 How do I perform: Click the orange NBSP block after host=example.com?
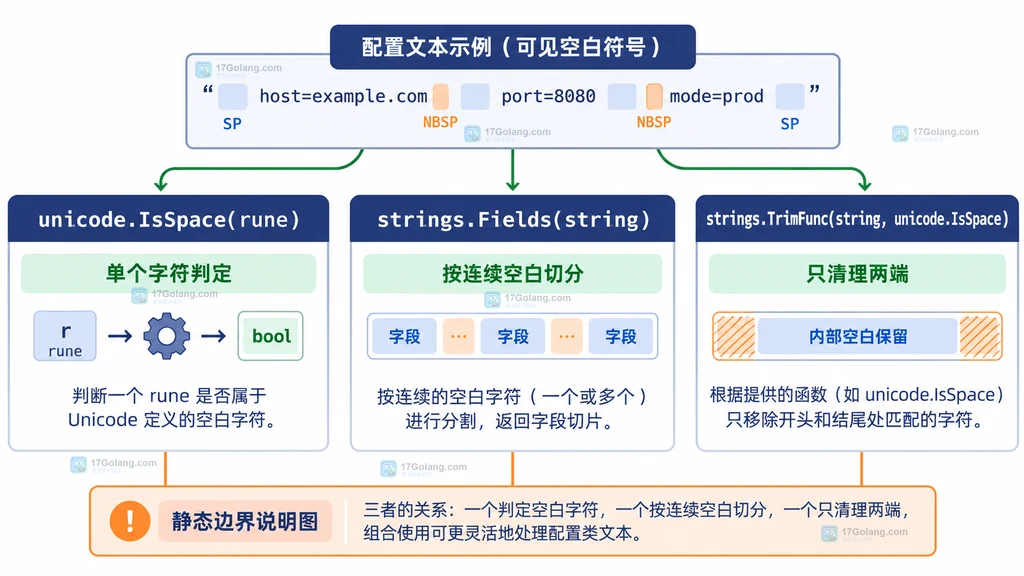(x=441, y=96)
